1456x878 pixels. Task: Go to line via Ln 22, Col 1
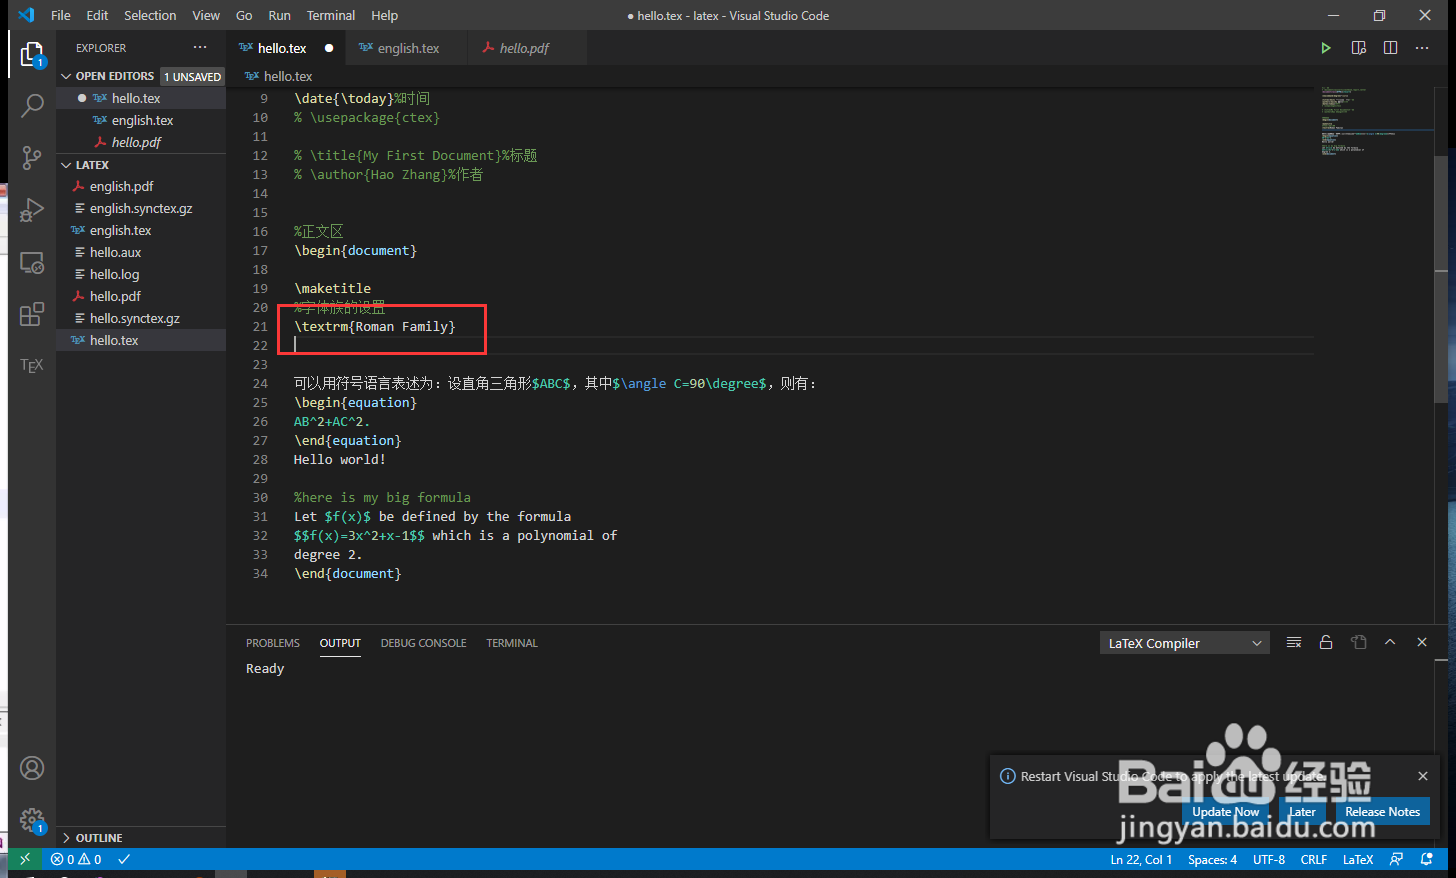click(1141, 859)
